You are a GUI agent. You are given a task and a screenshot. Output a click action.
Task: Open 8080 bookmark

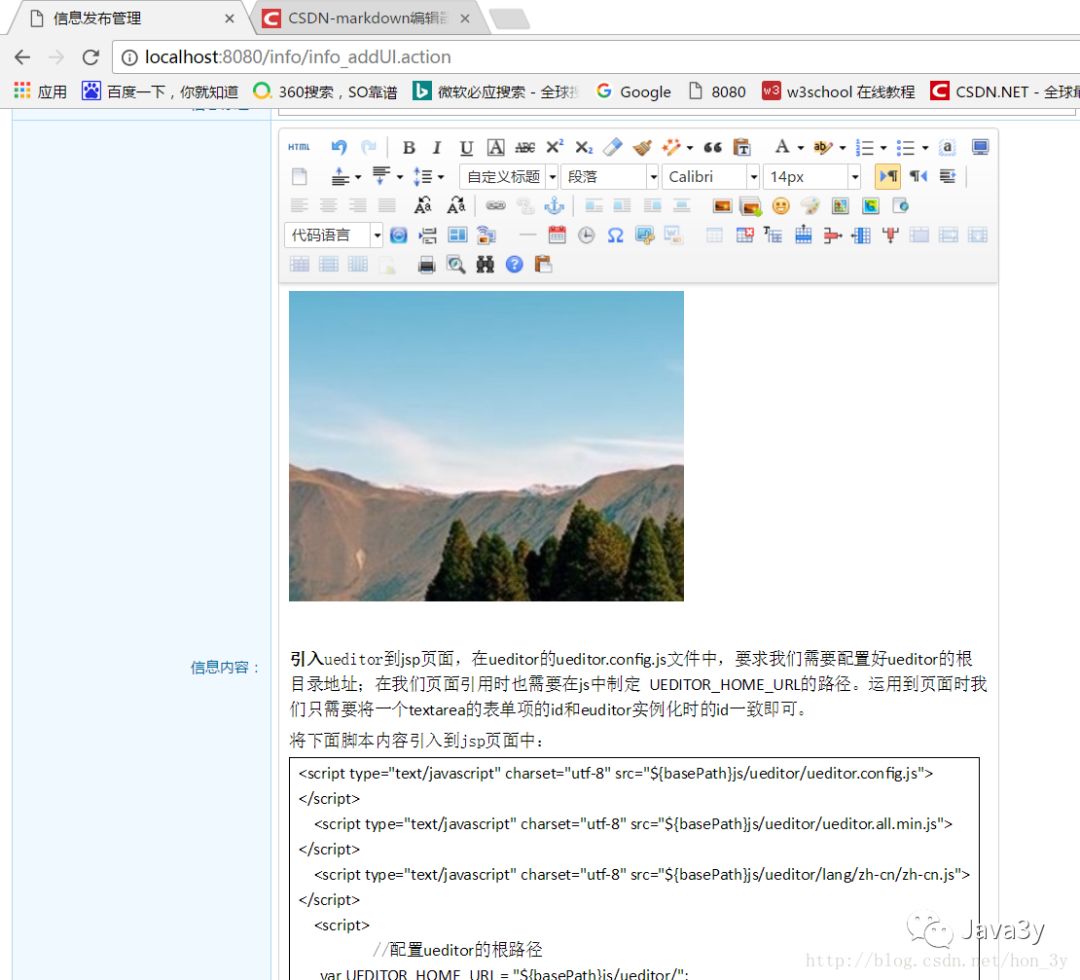coord(717,92)
